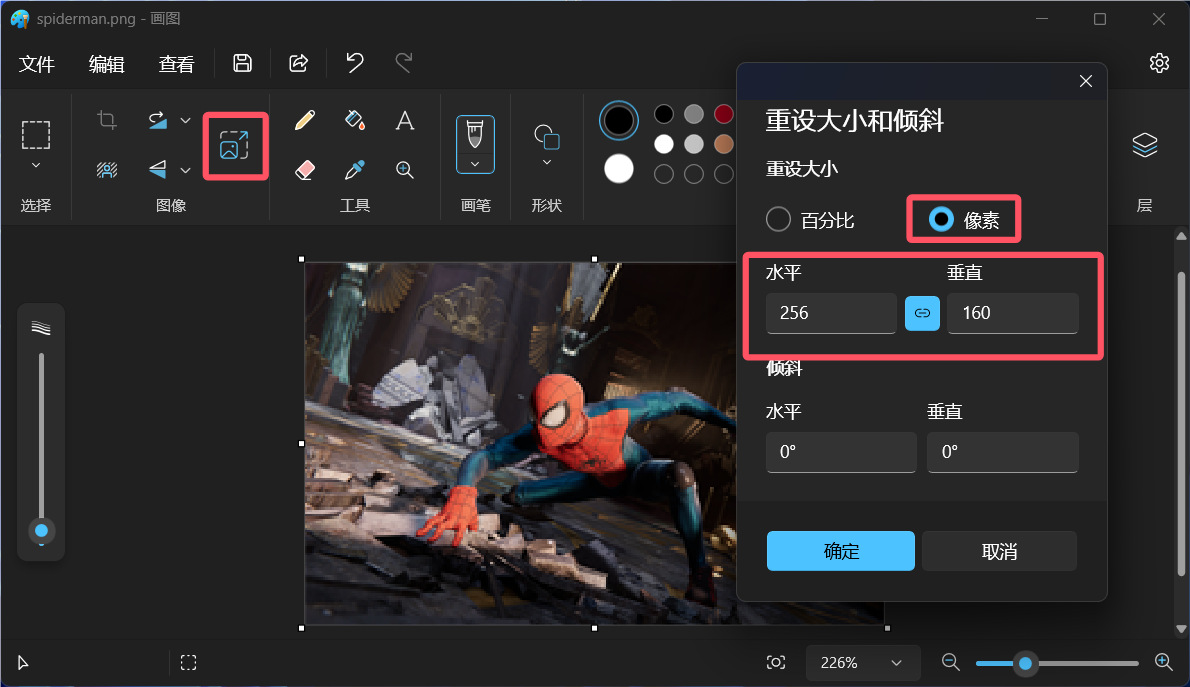Click the save disk icon
The height and width of the screenshot is (687, 1190).
tap(242, 63)
